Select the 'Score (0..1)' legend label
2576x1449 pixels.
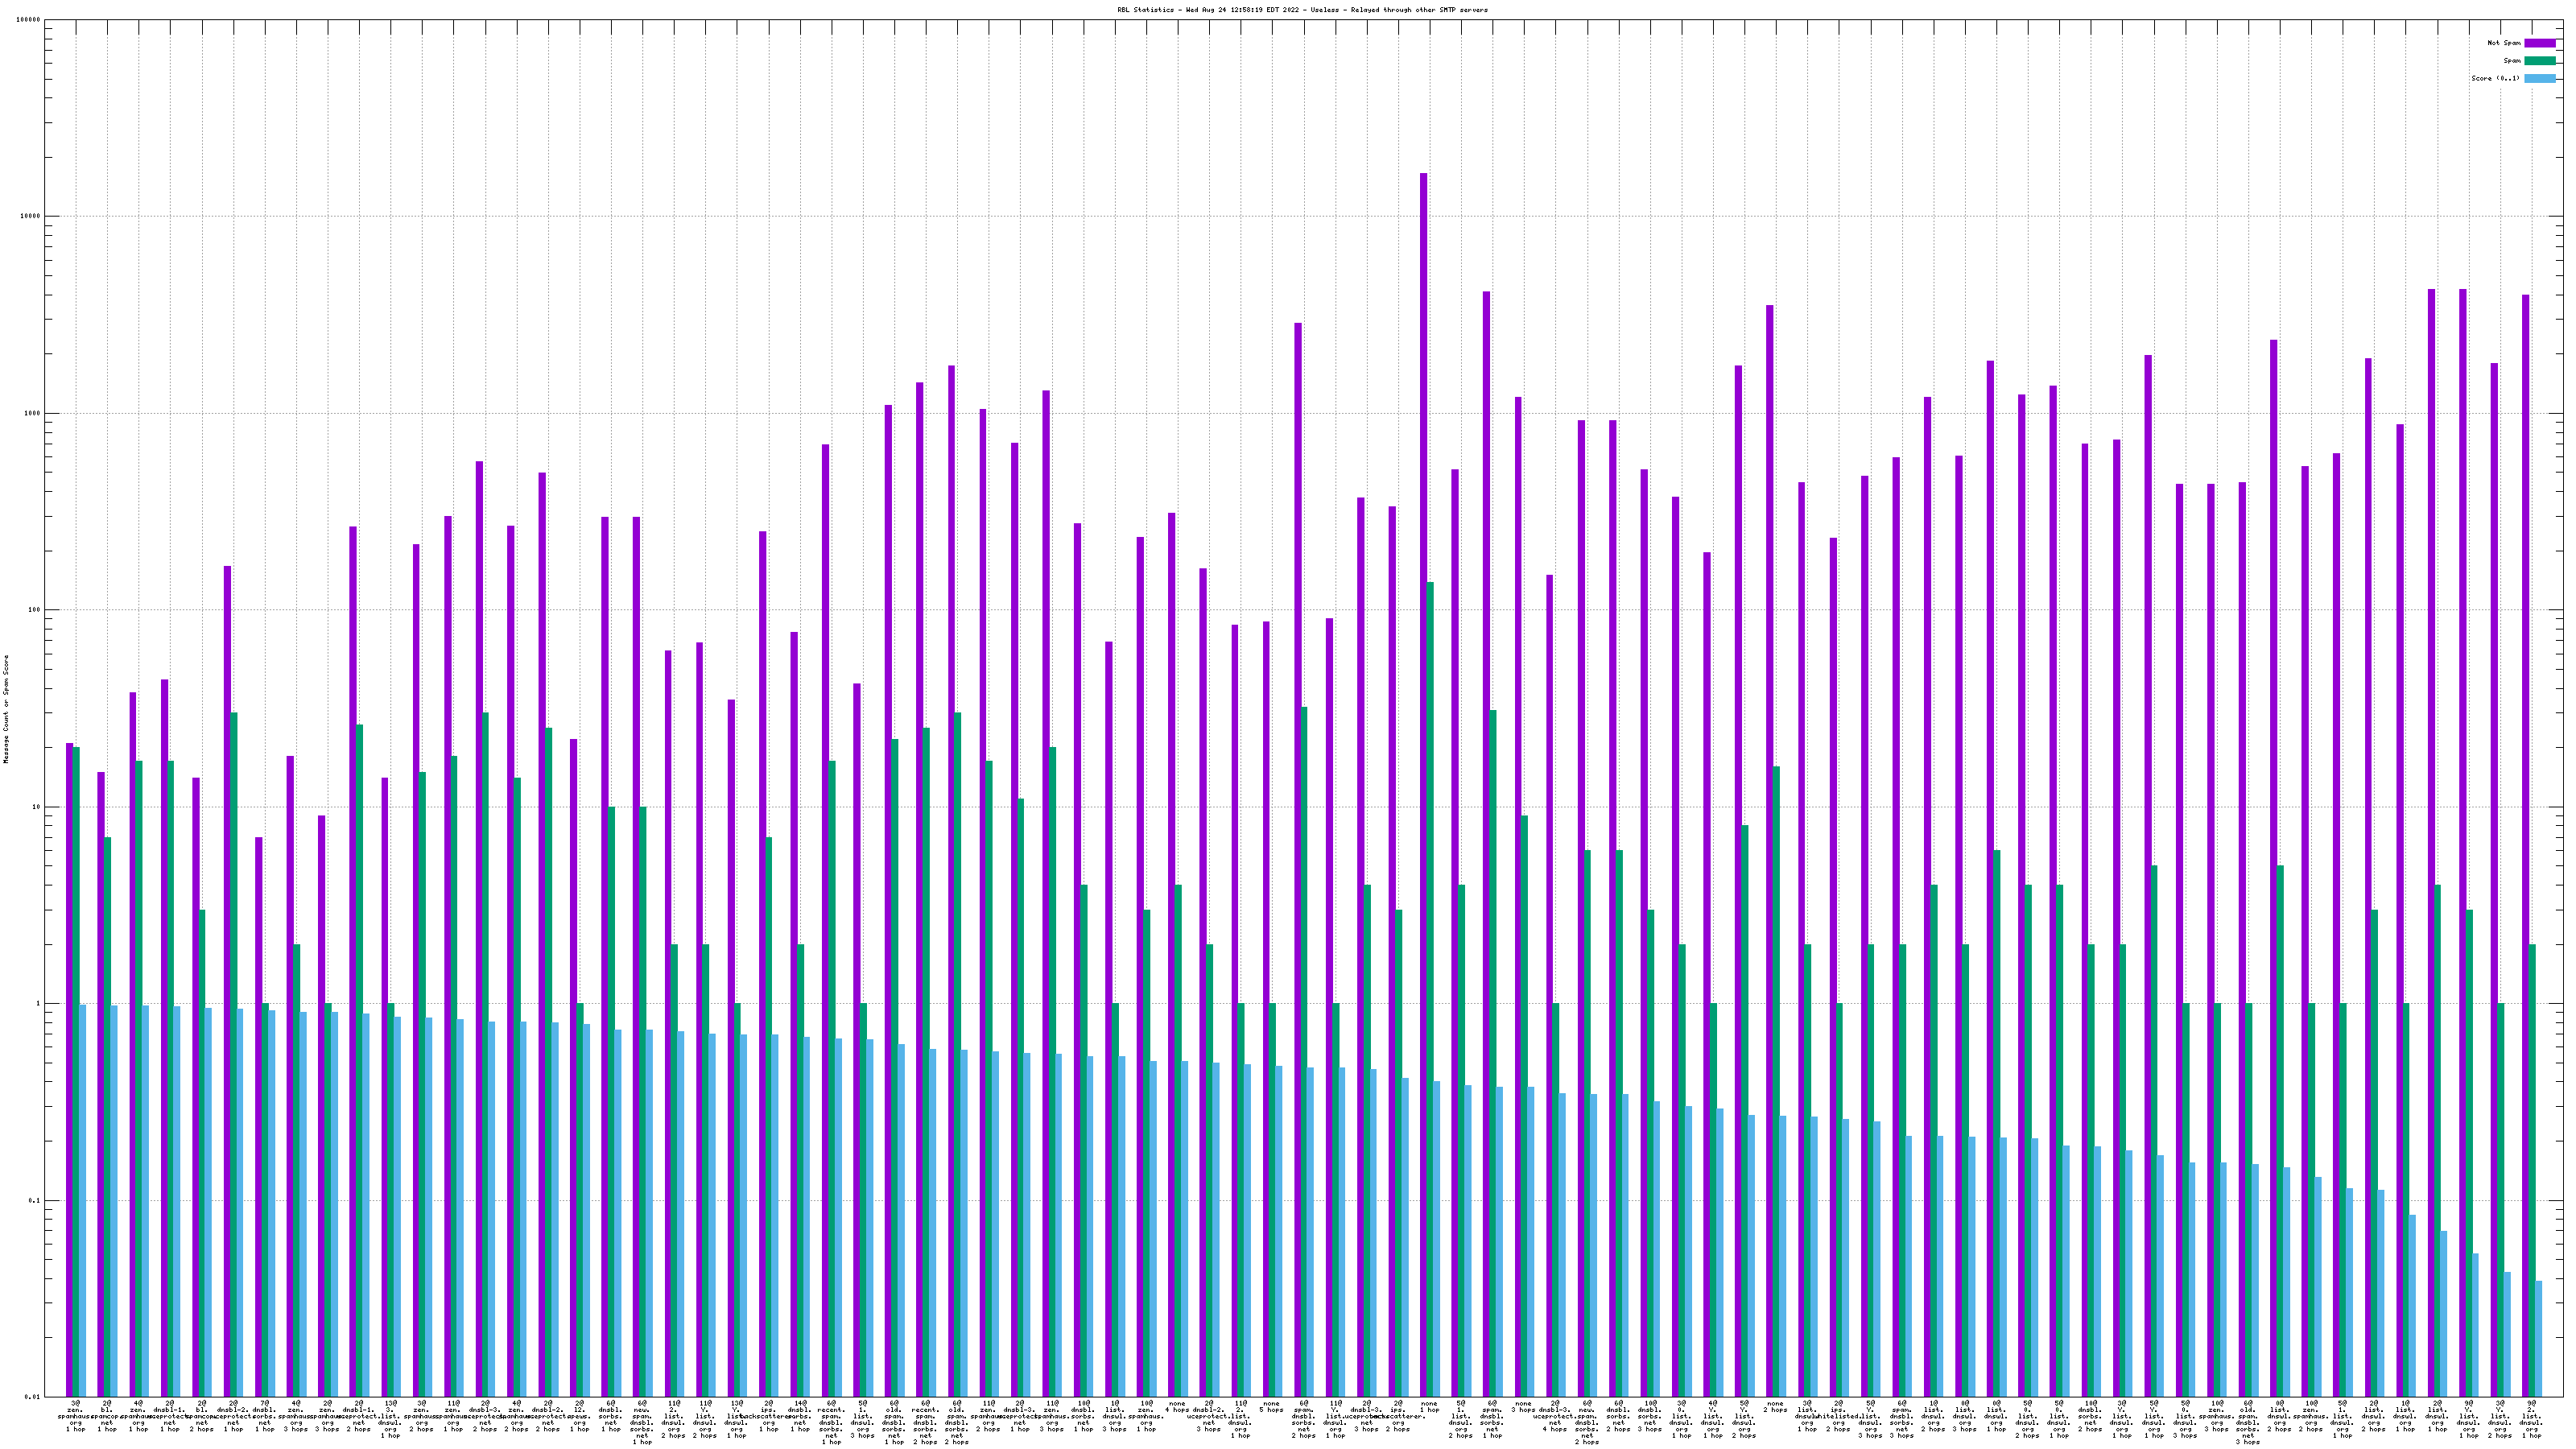click(x=2495, y=78)
